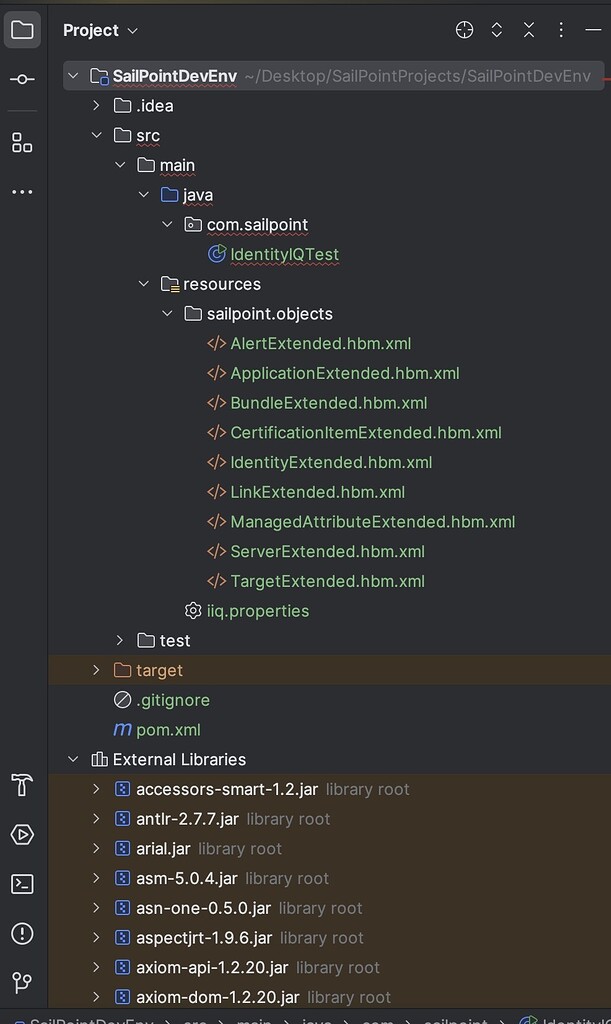Expand the target folder
Screen dimensions: 611x1024
tap(96, 670)
